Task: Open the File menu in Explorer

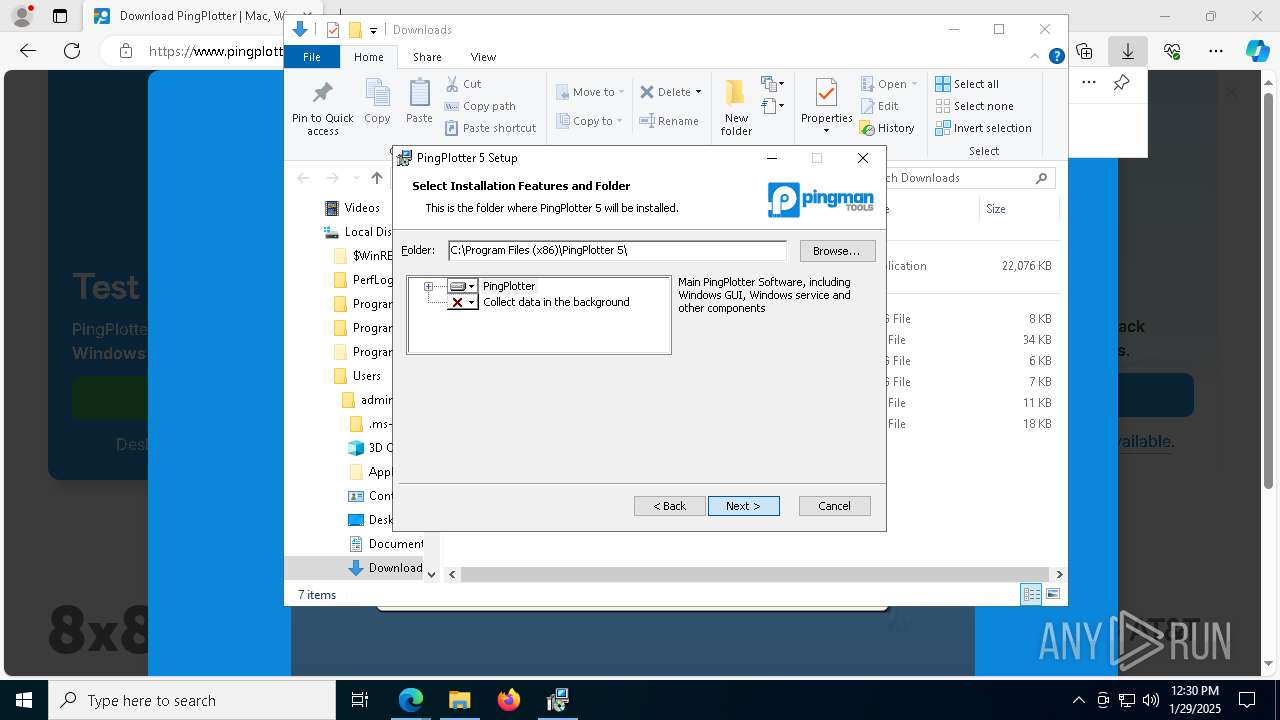Action: point(312,57)
